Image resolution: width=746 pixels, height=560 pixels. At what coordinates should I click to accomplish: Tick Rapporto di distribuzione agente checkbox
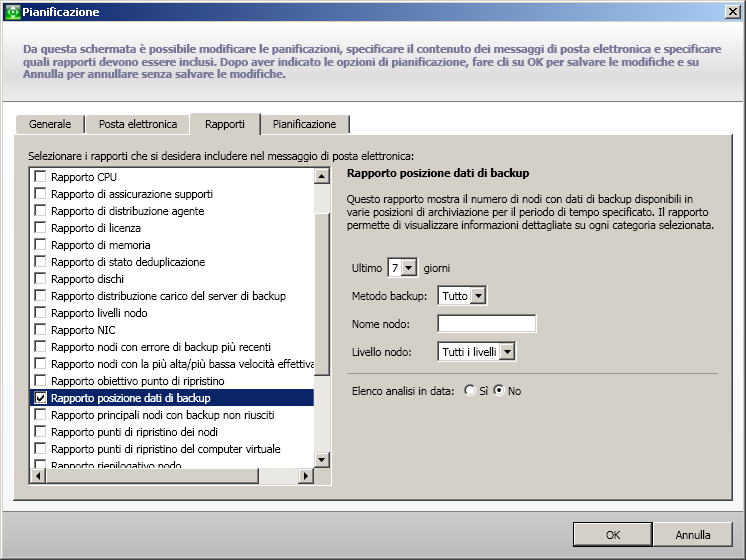[x=40, y=210]
